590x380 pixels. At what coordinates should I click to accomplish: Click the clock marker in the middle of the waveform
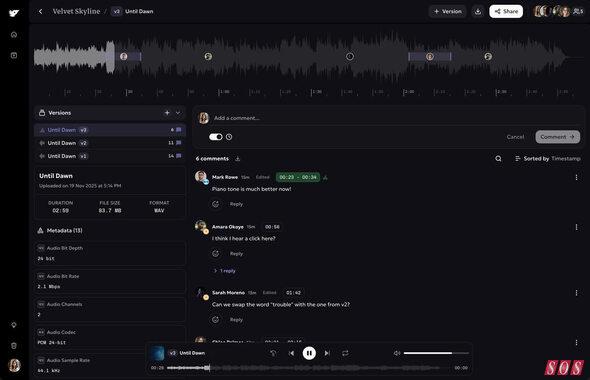point(350,56)
